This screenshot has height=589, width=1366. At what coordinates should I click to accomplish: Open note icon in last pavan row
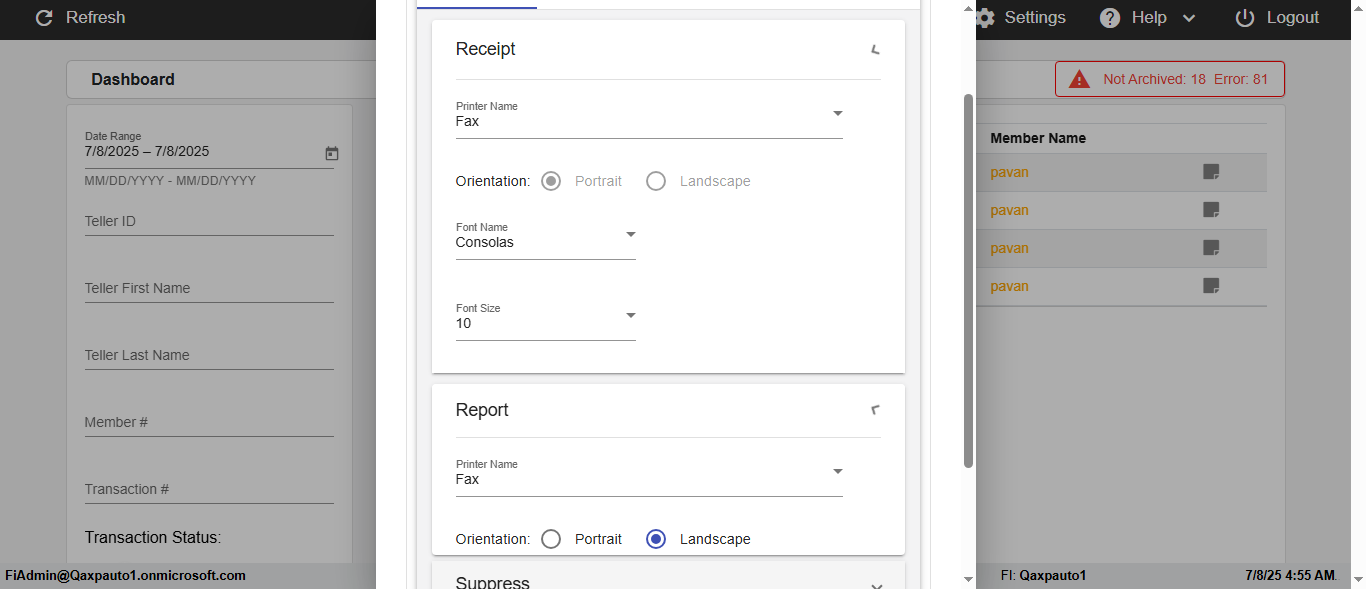point(1211,286)
